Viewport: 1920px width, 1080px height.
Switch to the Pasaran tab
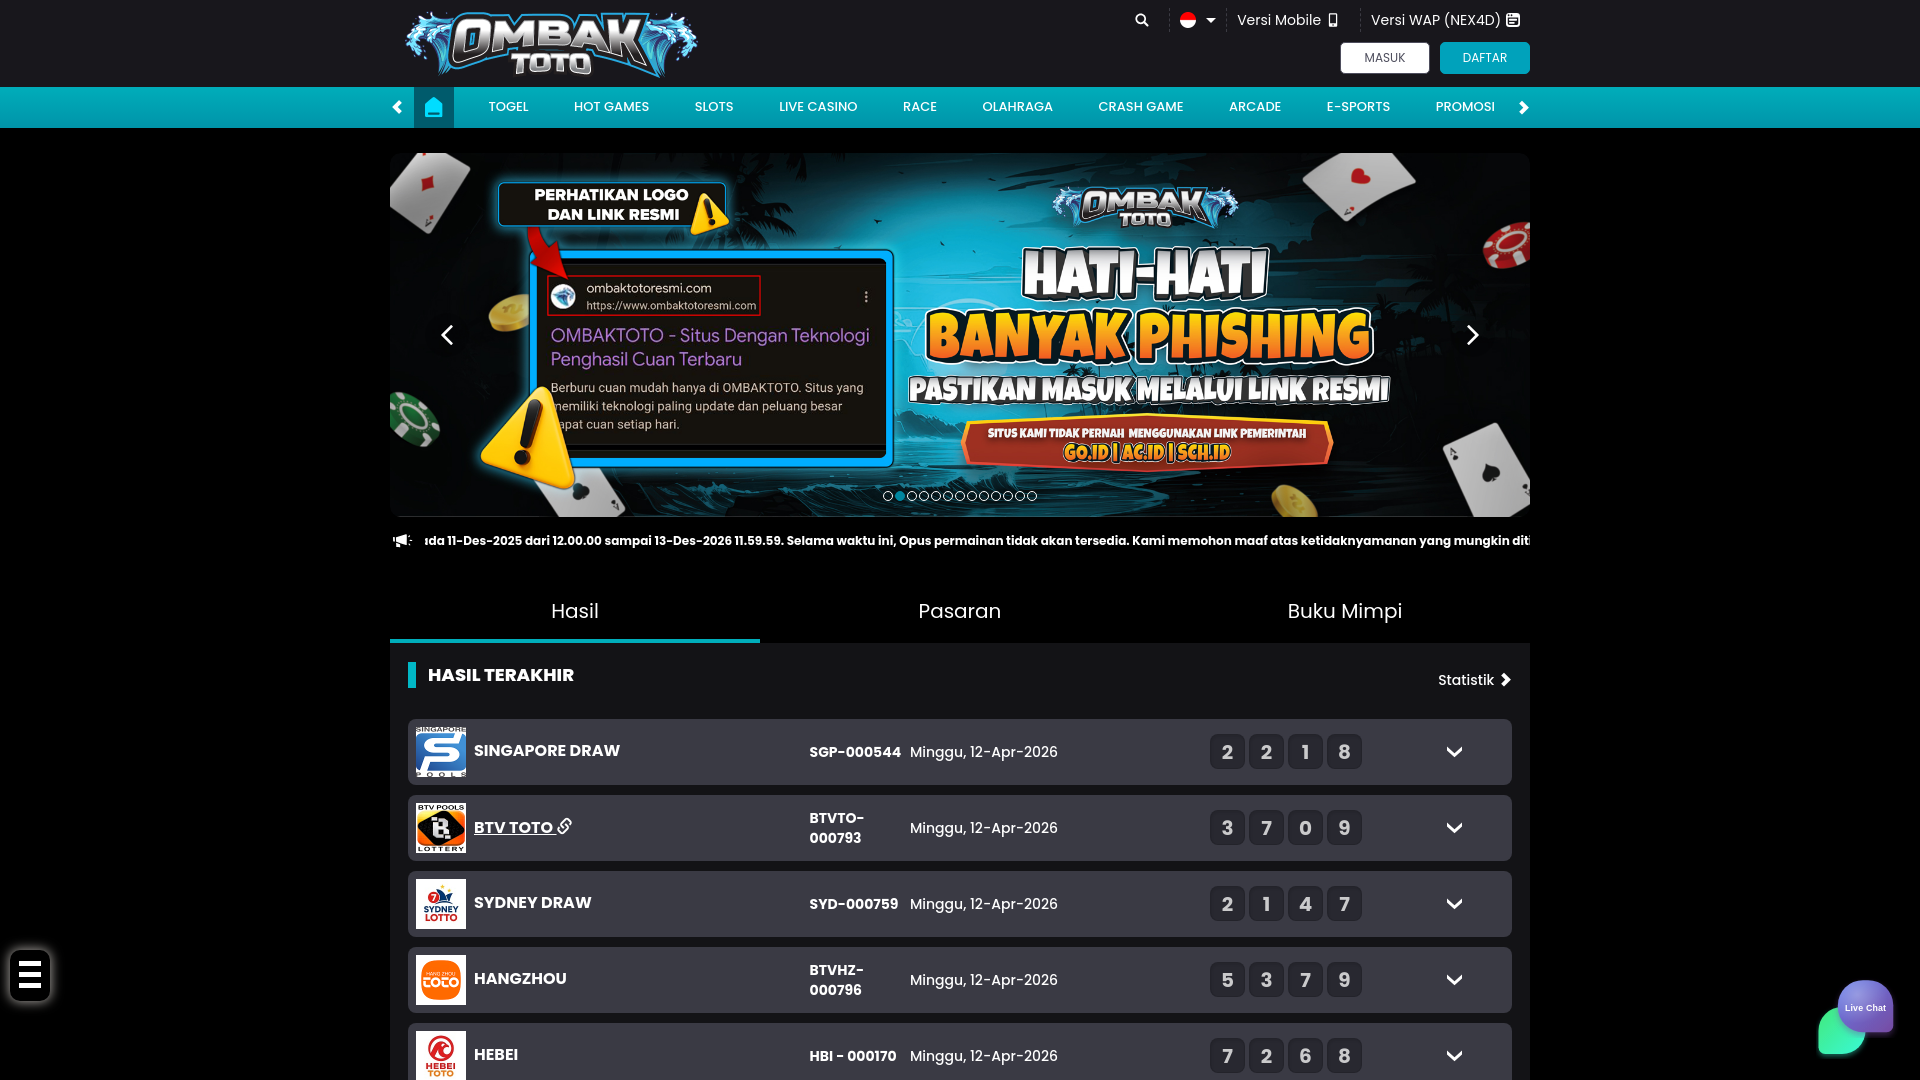pos(960,611)
